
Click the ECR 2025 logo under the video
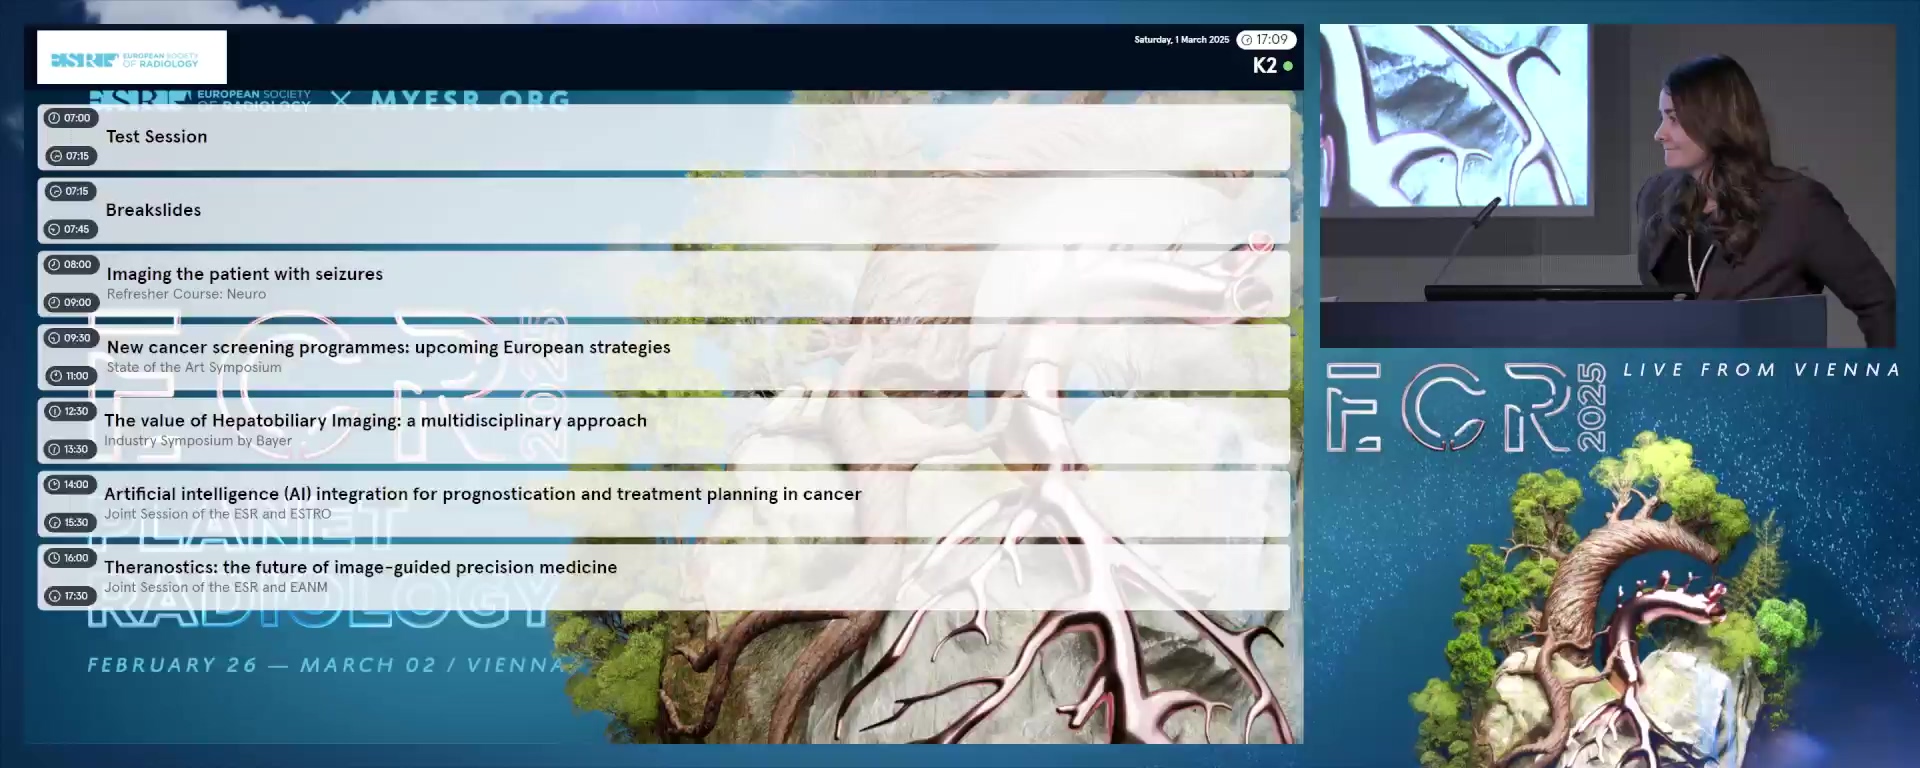(1467, 407)
